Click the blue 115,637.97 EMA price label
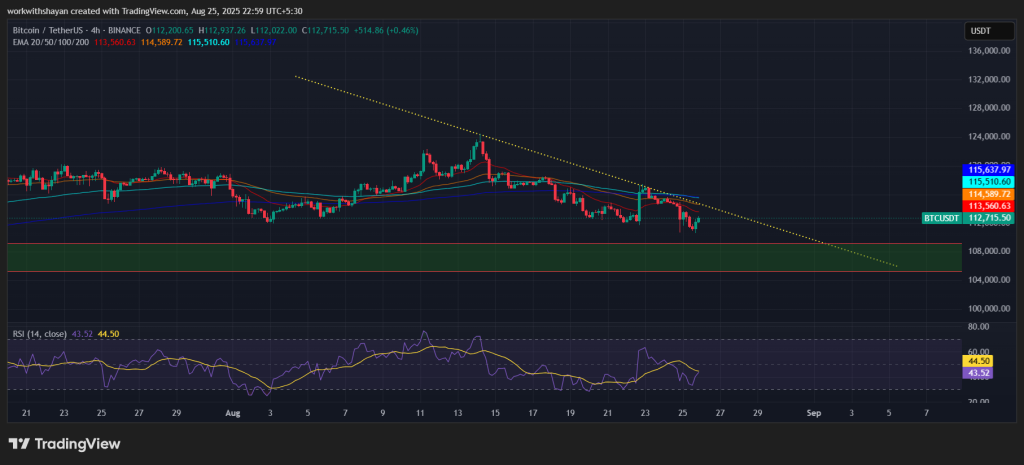The image size is (1024, 465). 988,171
